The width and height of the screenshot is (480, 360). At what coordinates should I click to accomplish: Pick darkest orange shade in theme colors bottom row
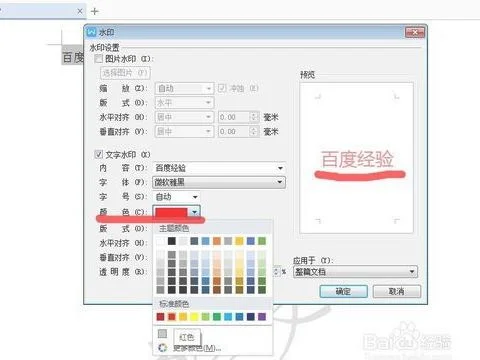[x=217, y=290]
